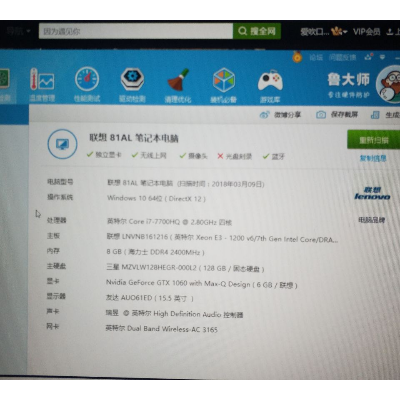Click the 电脑型号 scan date row
400x400 pixels.
point(156,183)
